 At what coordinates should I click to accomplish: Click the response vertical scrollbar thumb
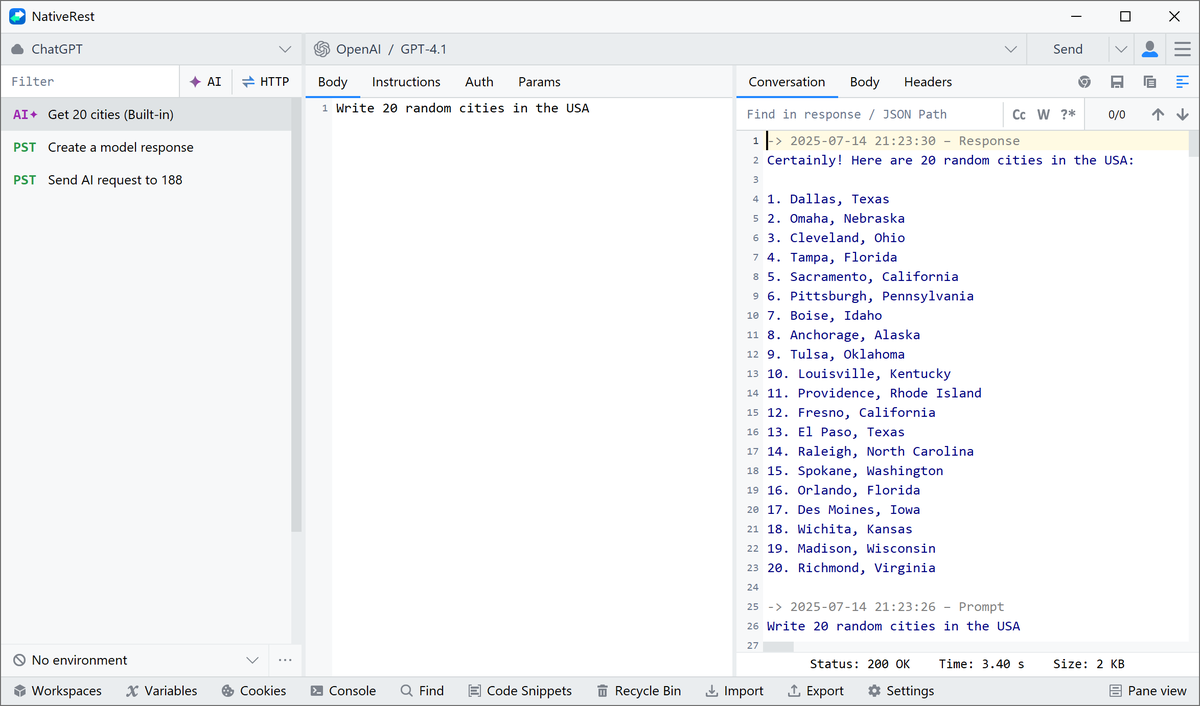tap(1194, 143)
